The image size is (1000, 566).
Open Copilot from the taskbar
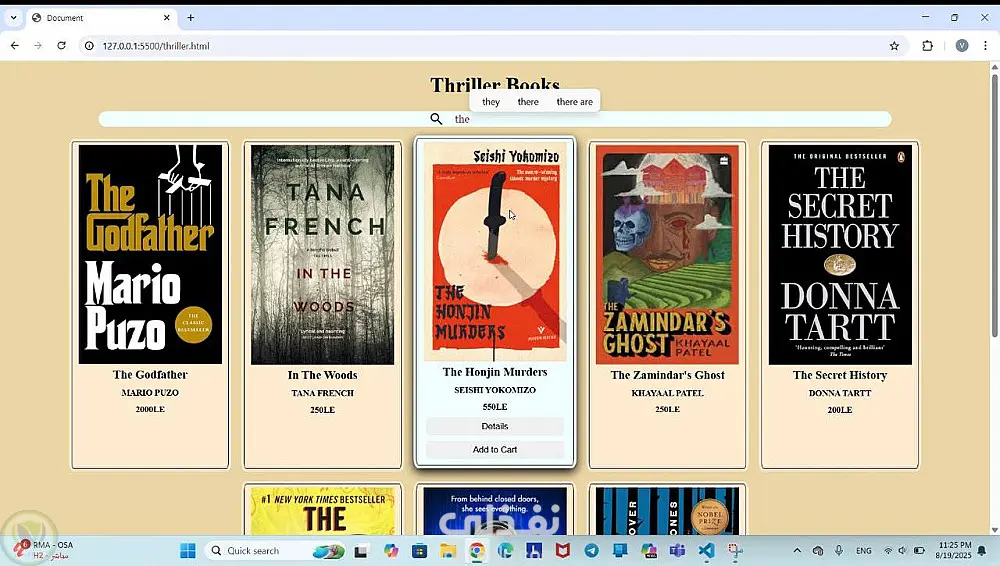click(391, 550)
